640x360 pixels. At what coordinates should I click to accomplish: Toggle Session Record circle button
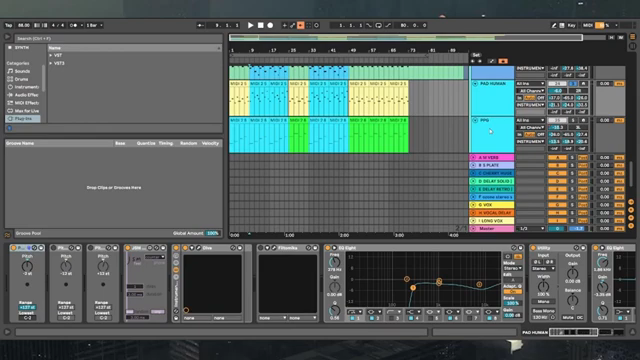click(x=316, y=25)
